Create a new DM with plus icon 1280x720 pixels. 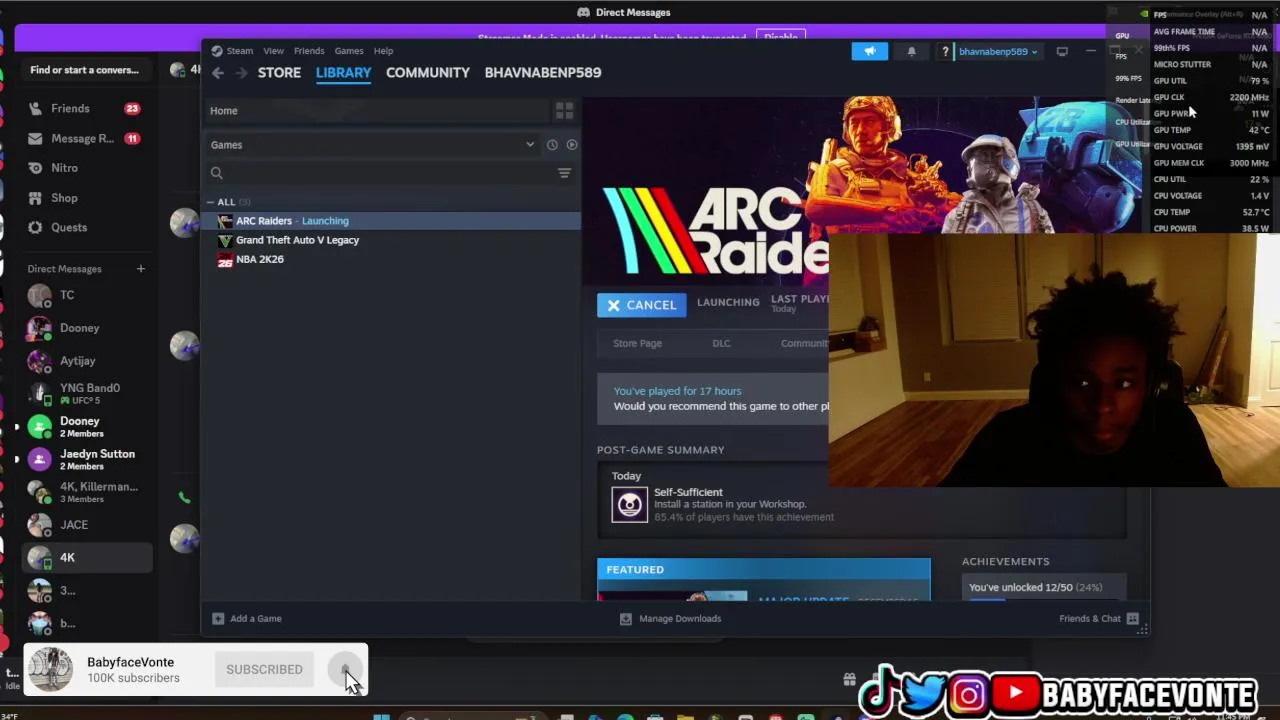pos(141,268)
